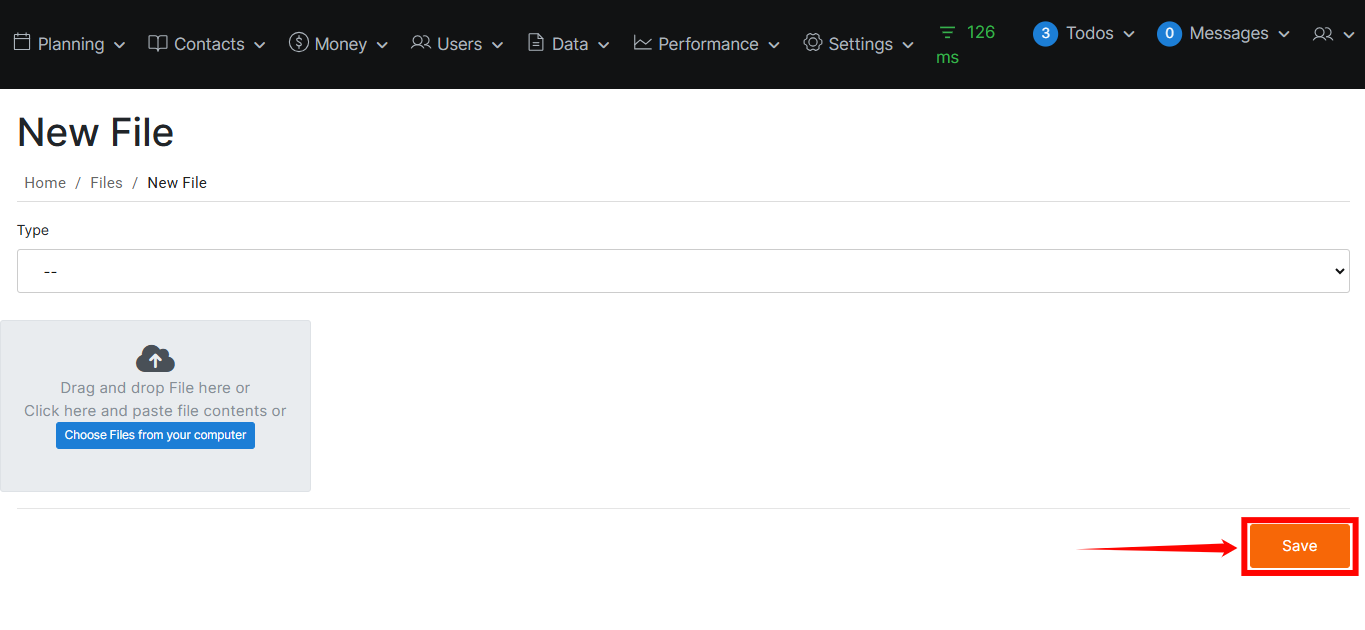The height and width of the screenshot is (630, 1365).
Task: Click the Settings gear icon
Action: click(813, 43)
